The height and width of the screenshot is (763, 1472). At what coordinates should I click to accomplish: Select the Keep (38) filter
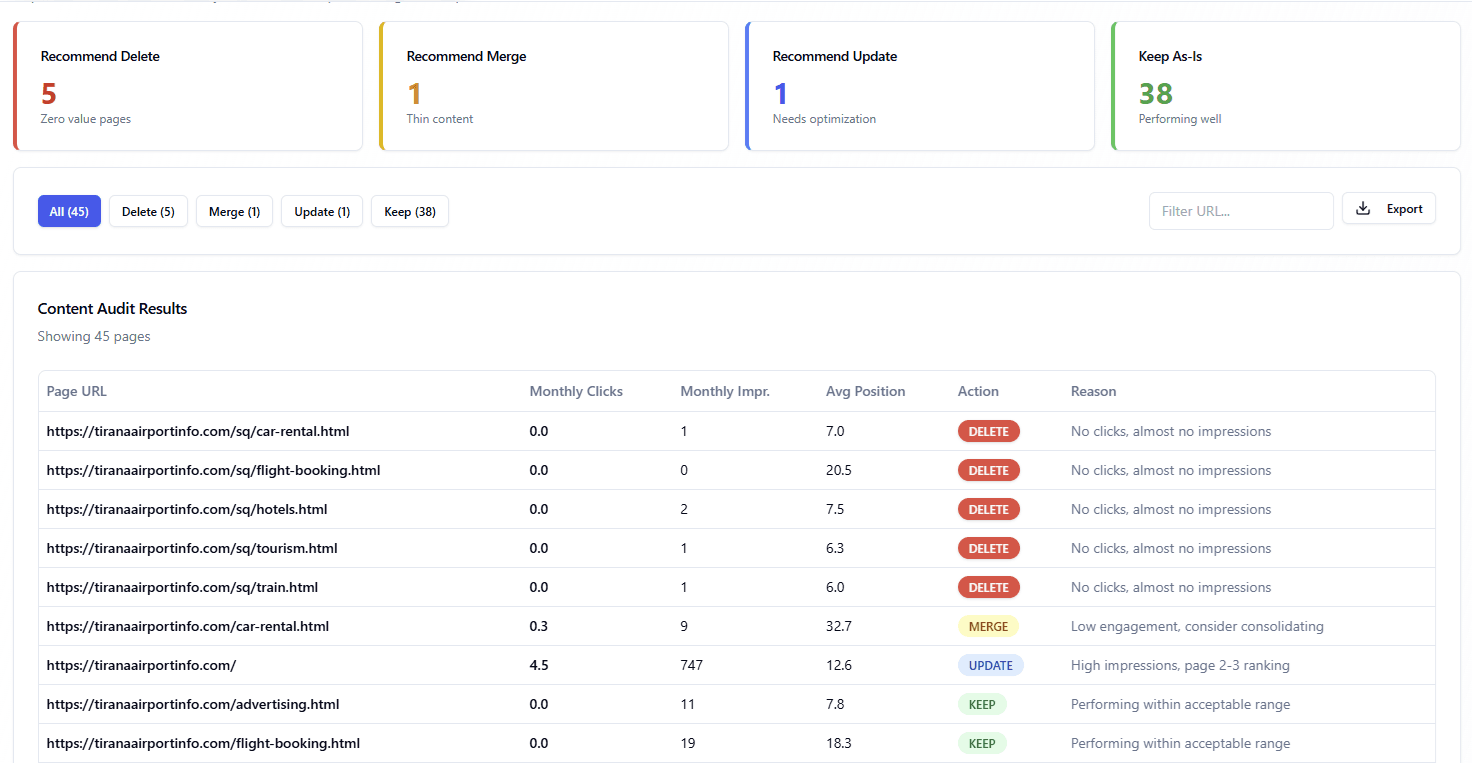pos(410,212)
